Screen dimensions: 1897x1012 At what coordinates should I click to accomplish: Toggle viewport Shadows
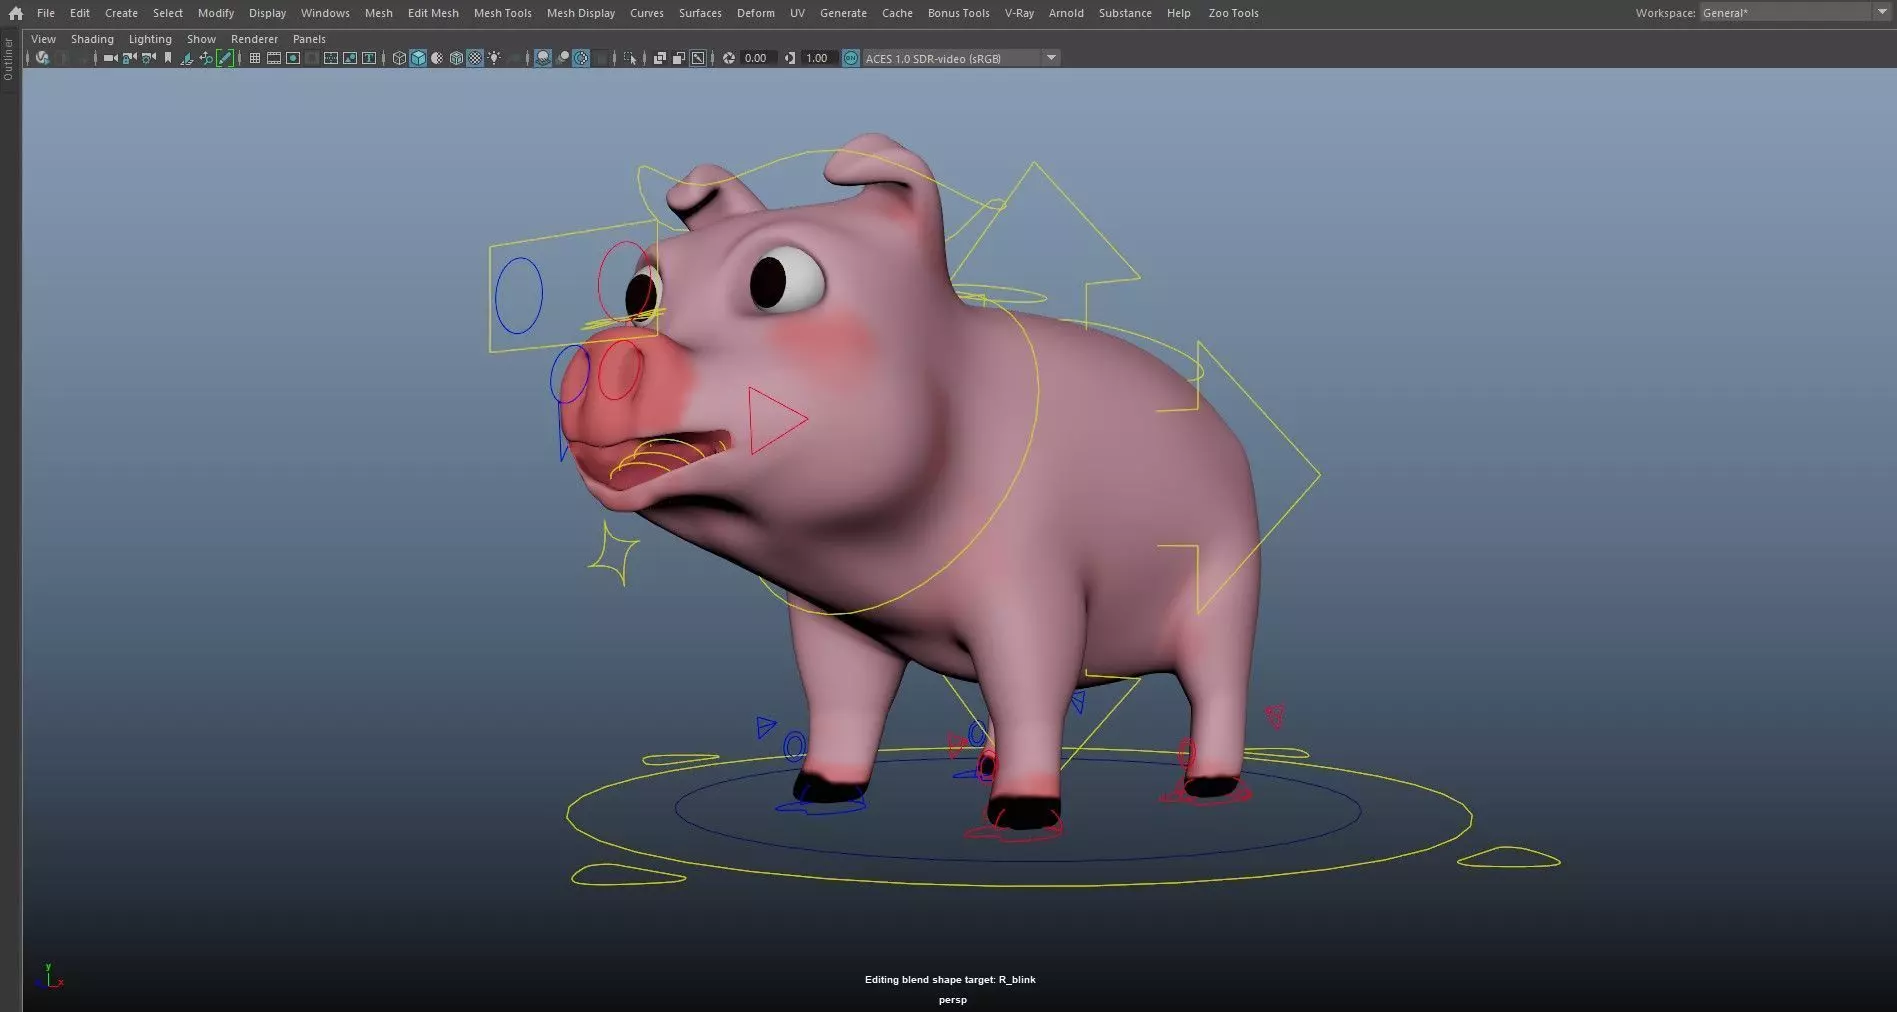(513, 58)
